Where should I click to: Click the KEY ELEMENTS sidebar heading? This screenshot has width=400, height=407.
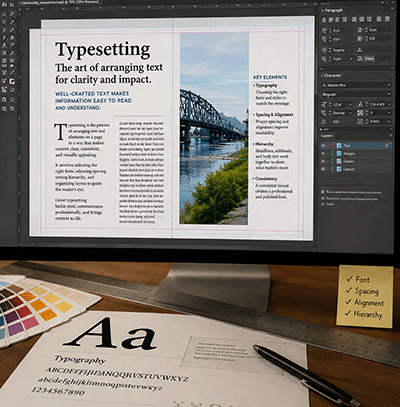[x=270, y=77]
